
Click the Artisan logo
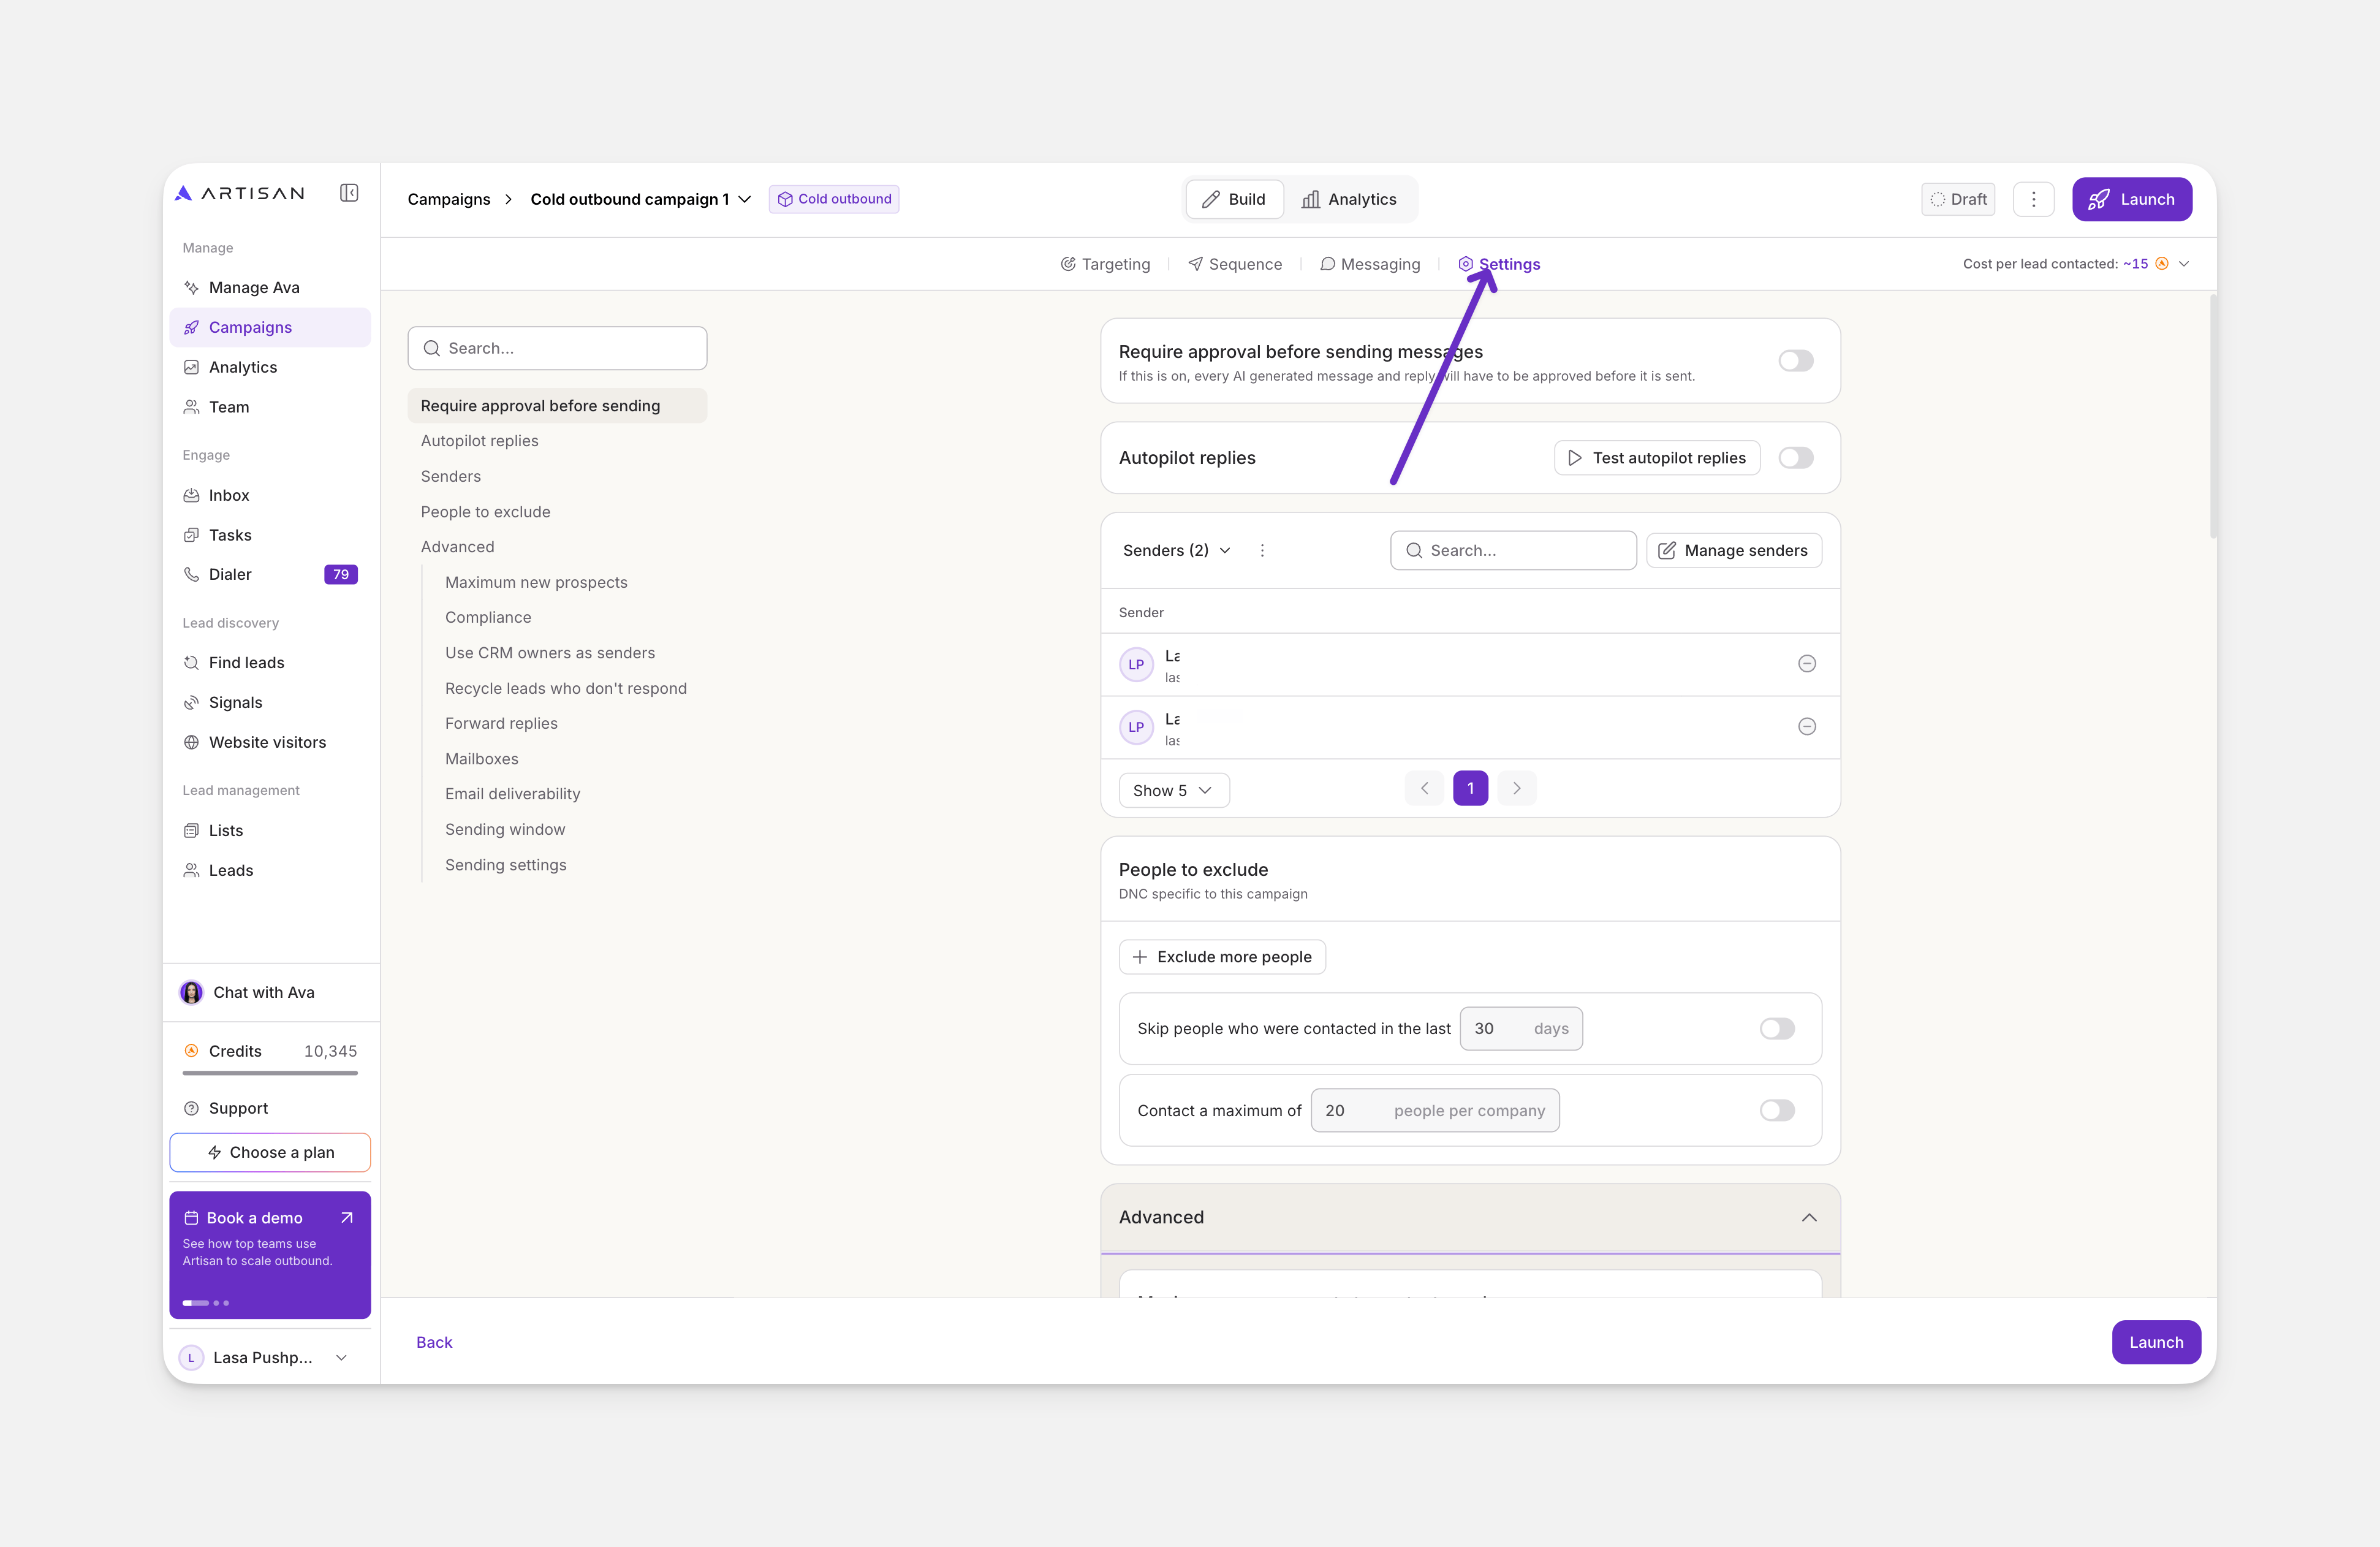pos(240,193)
